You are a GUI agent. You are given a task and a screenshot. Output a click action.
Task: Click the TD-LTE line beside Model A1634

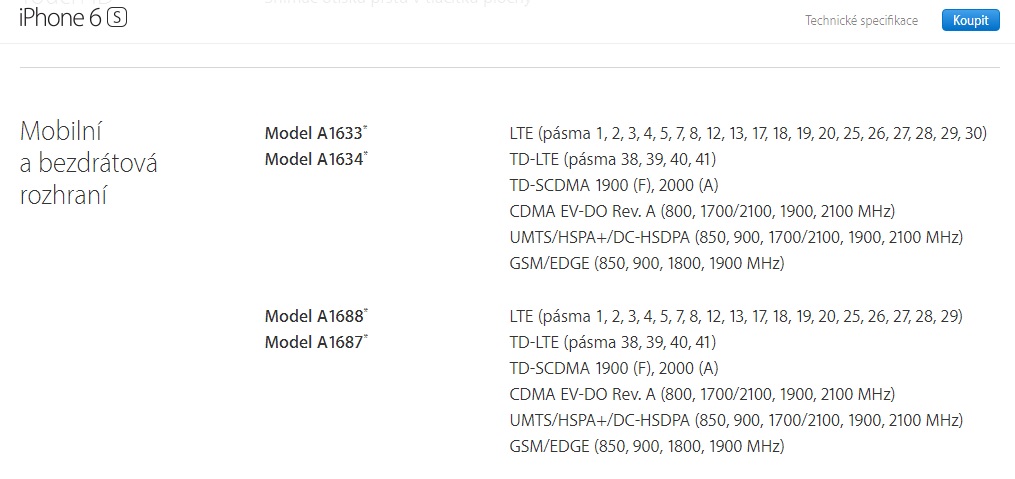[612, 159]
